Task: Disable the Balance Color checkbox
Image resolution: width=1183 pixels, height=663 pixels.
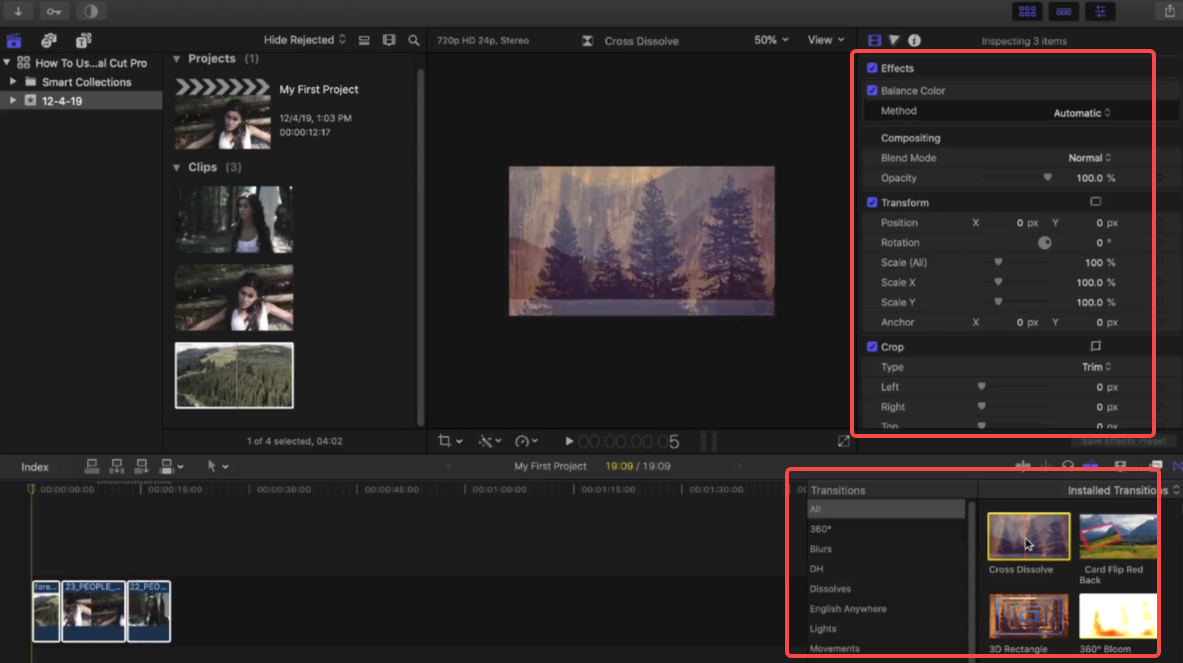Action: [x=872, y=90]
